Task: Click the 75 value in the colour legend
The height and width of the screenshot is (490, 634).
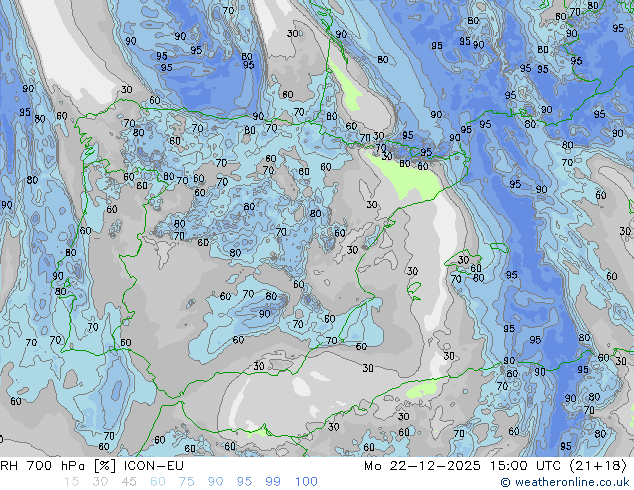Action: pos(186,482)
